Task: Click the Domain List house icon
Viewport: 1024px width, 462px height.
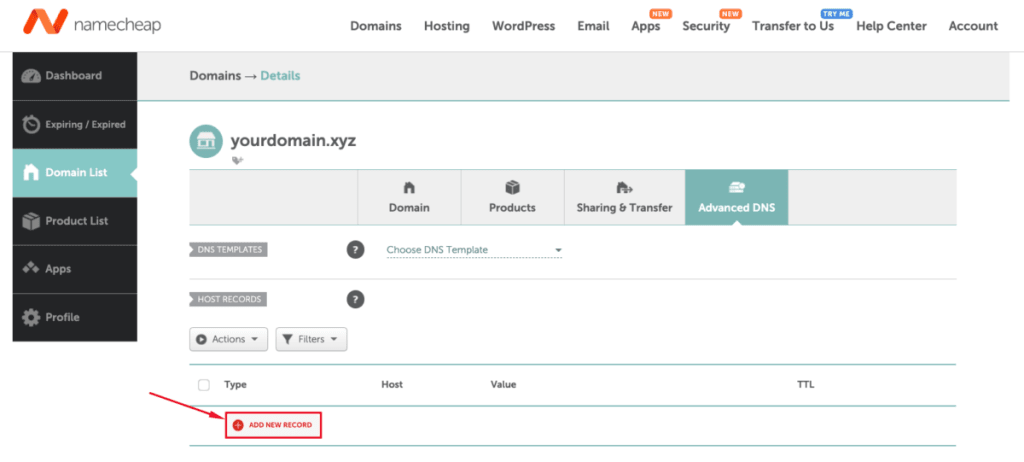Action: tap(31, 173)
